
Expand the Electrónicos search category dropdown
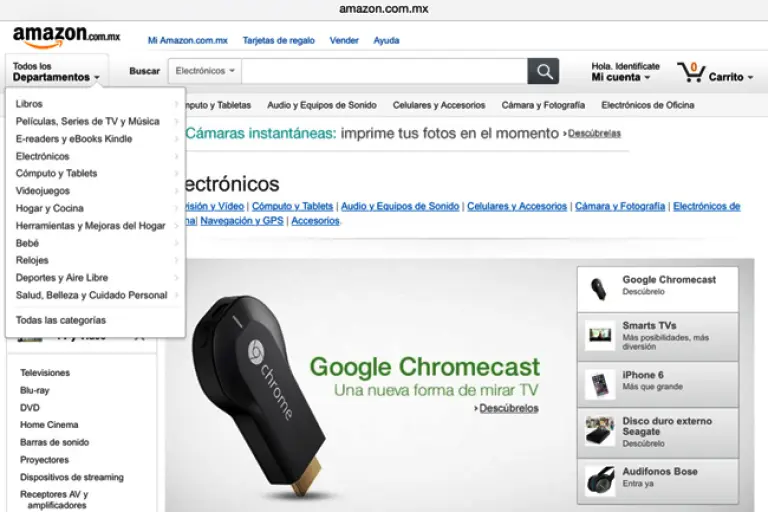205,71
